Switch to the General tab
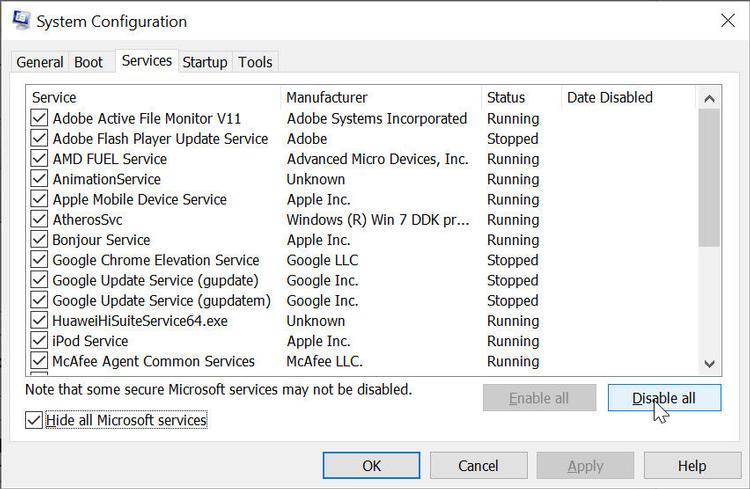750x489 pixels. 40,62
